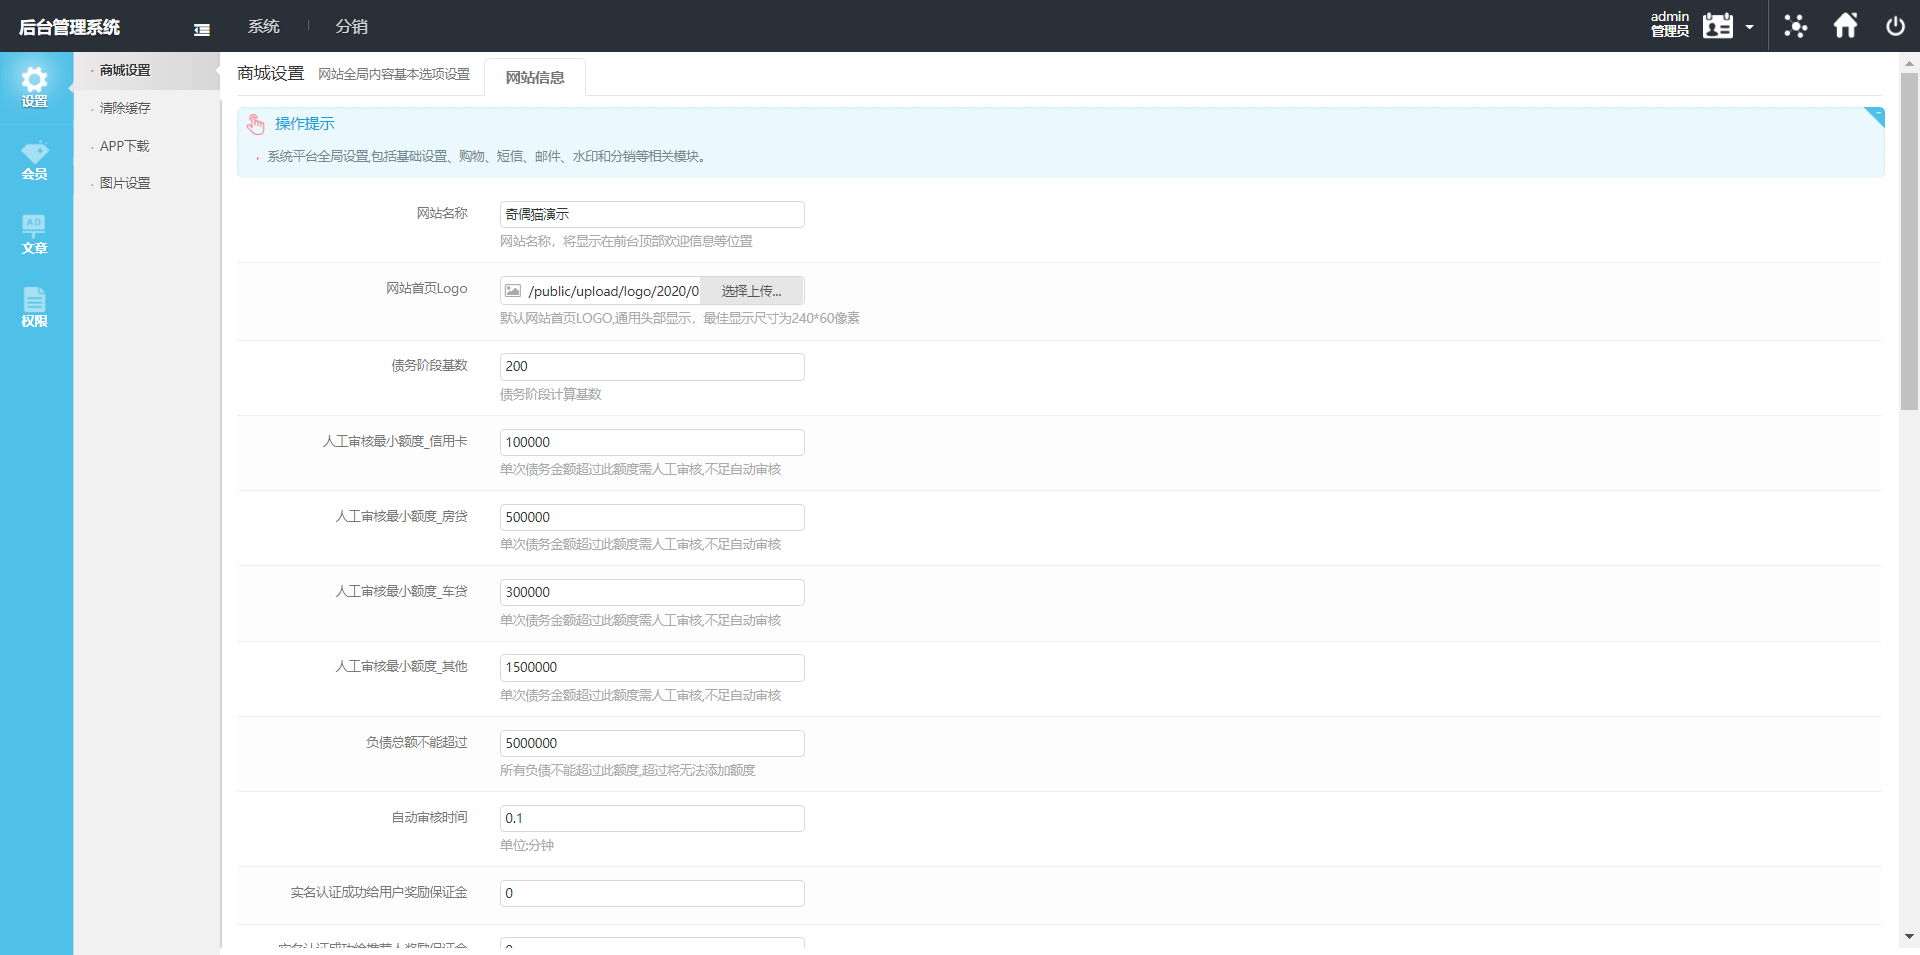The height and width of the screenshot is (955, 1920).
Task: Click the vertical scrollbar thumb
Action: click(1909, 242)
